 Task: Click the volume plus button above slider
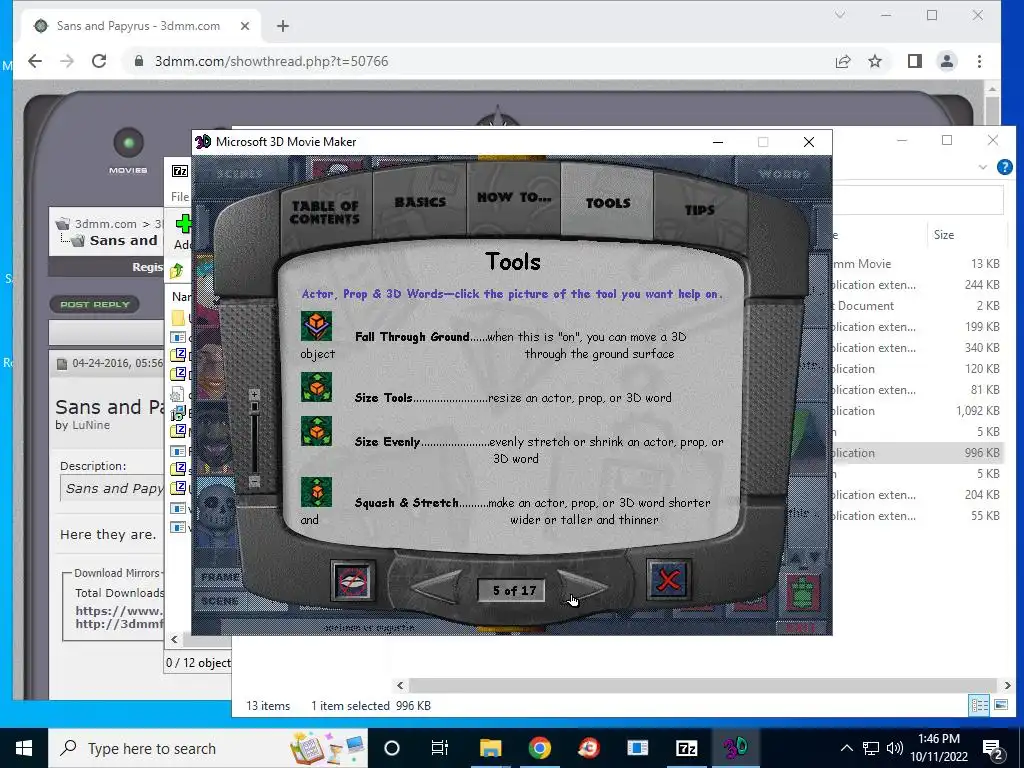pos(255,394)
